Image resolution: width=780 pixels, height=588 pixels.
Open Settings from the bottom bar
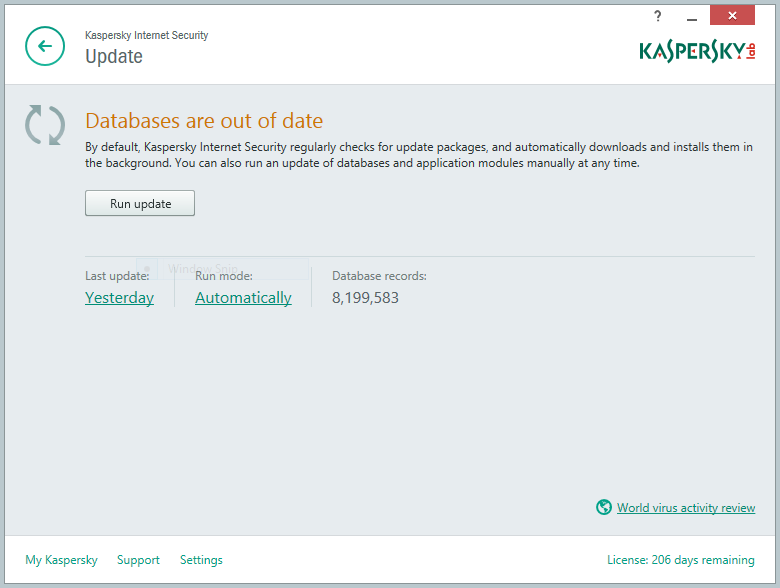pyautogui.click(x=201, y=560)
